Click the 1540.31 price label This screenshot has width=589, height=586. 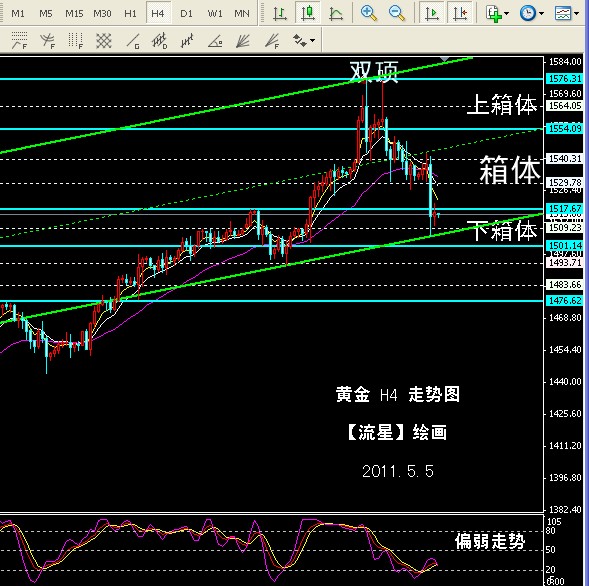pos(565,159)
